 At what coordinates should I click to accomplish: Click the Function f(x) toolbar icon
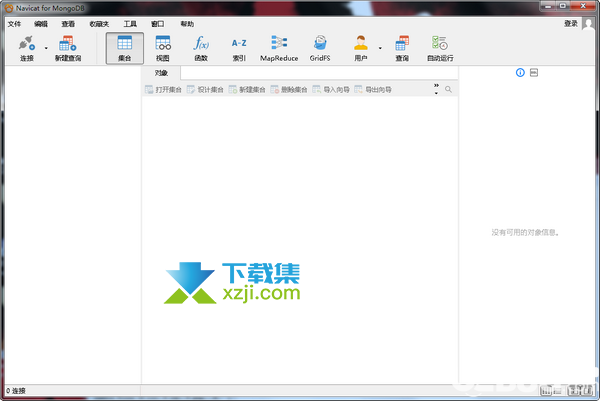click(x=201, y=48)
